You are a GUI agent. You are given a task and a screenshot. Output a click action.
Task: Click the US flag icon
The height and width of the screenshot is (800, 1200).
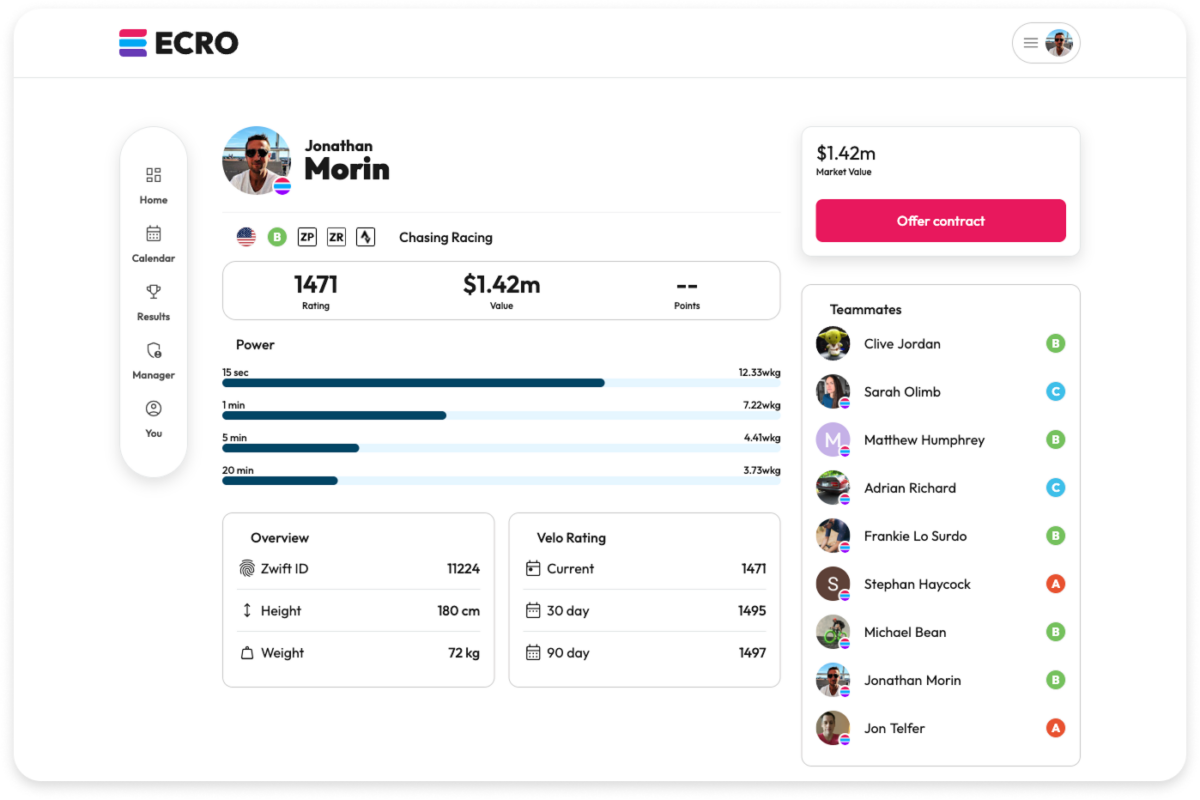(x=246, y=237)
